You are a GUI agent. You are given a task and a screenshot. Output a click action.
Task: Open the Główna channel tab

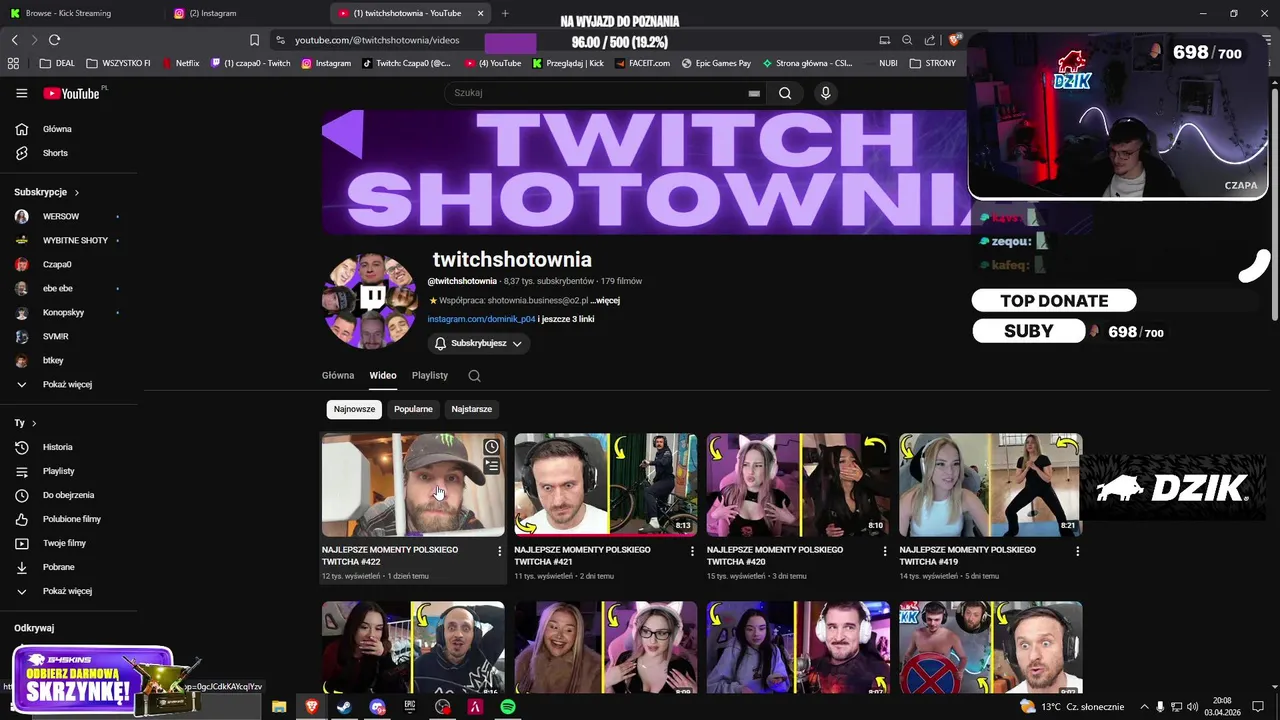pyautogui.click(x=338, y=375)
